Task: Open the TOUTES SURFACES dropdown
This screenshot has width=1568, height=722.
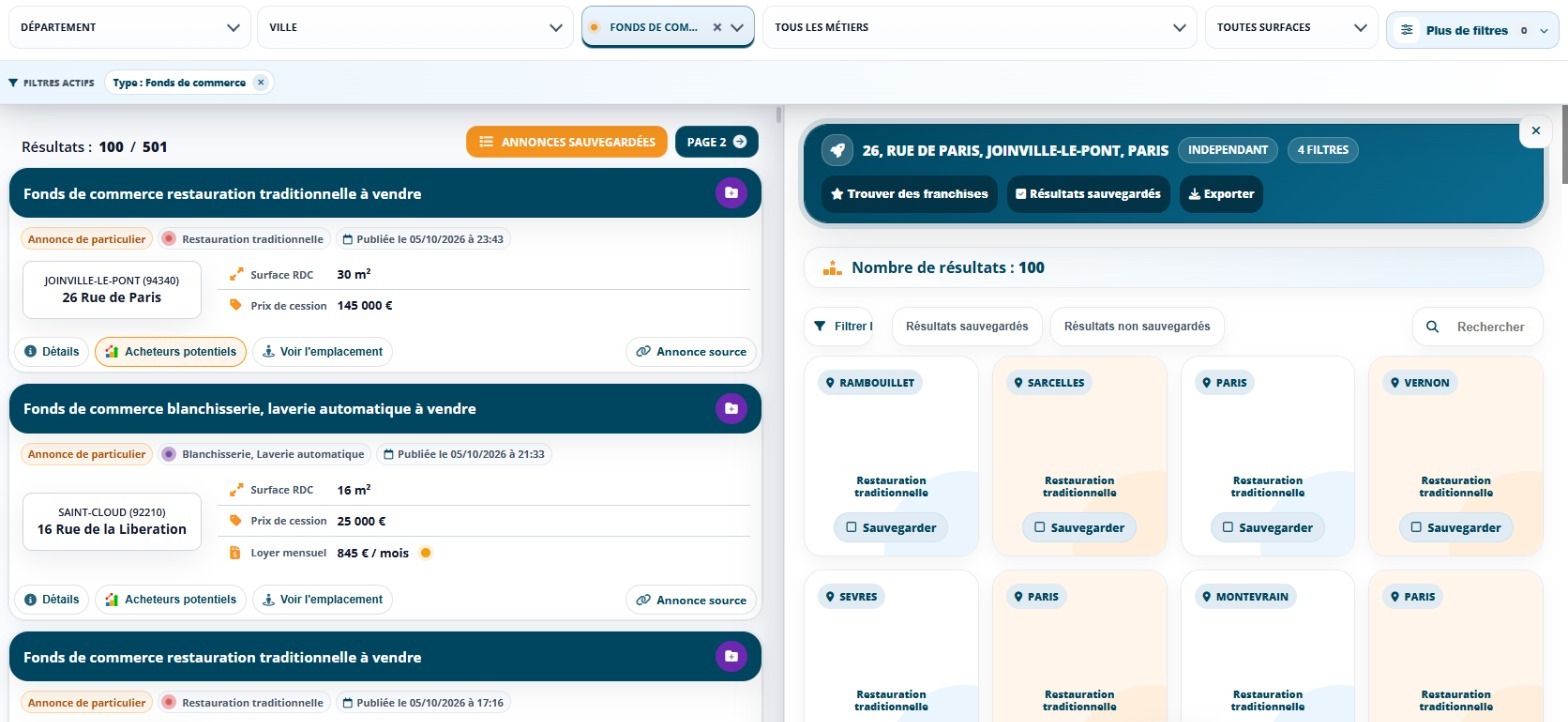Action: click(x=1290, y=28)
